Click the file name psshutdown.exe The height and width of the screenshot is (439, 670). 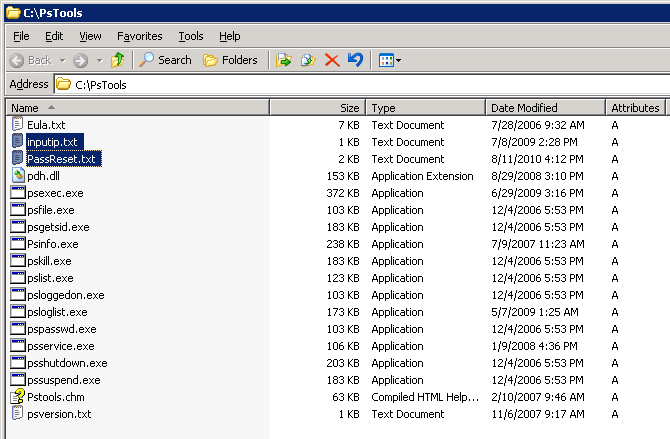coord(67,363)
